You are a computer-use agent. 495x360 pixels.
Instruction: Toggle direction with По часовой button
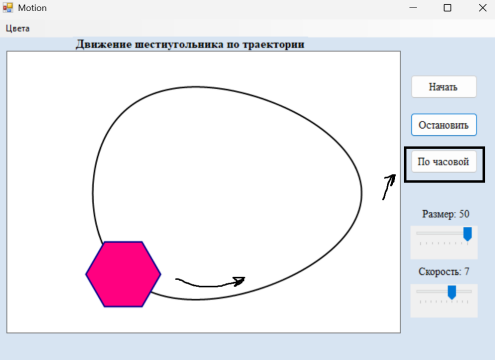[444, 162]
